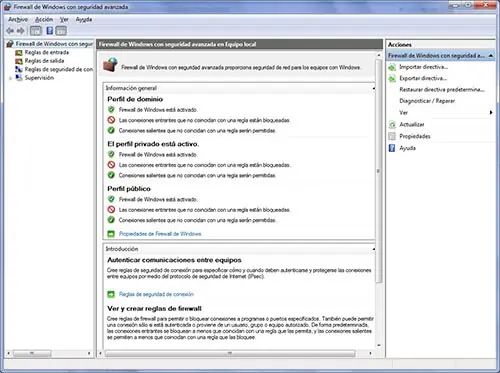Open the Ver submenu arrow in Acciones
The height and width of the screenshot is (373, 500).
[x=491, y=113]
